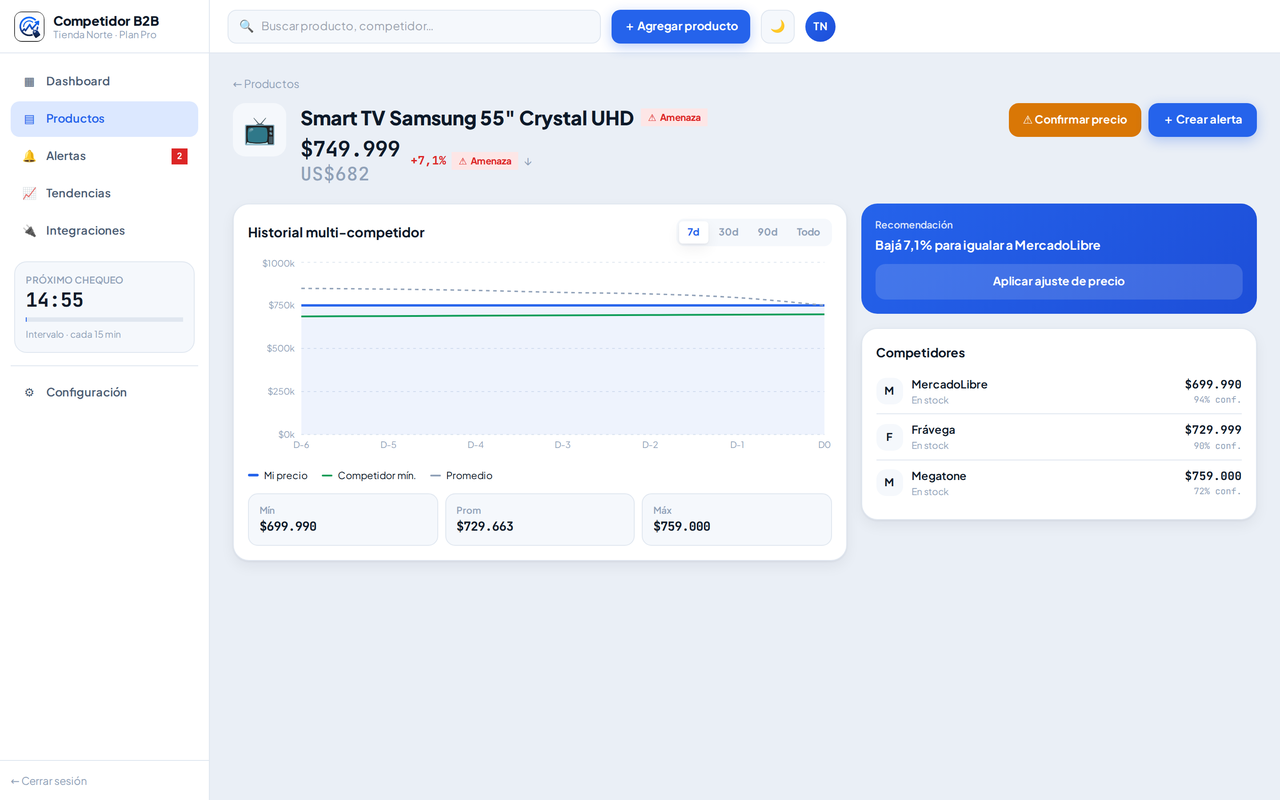
Task: Click the 72% conf. label
Action: tap(1217, 492)
